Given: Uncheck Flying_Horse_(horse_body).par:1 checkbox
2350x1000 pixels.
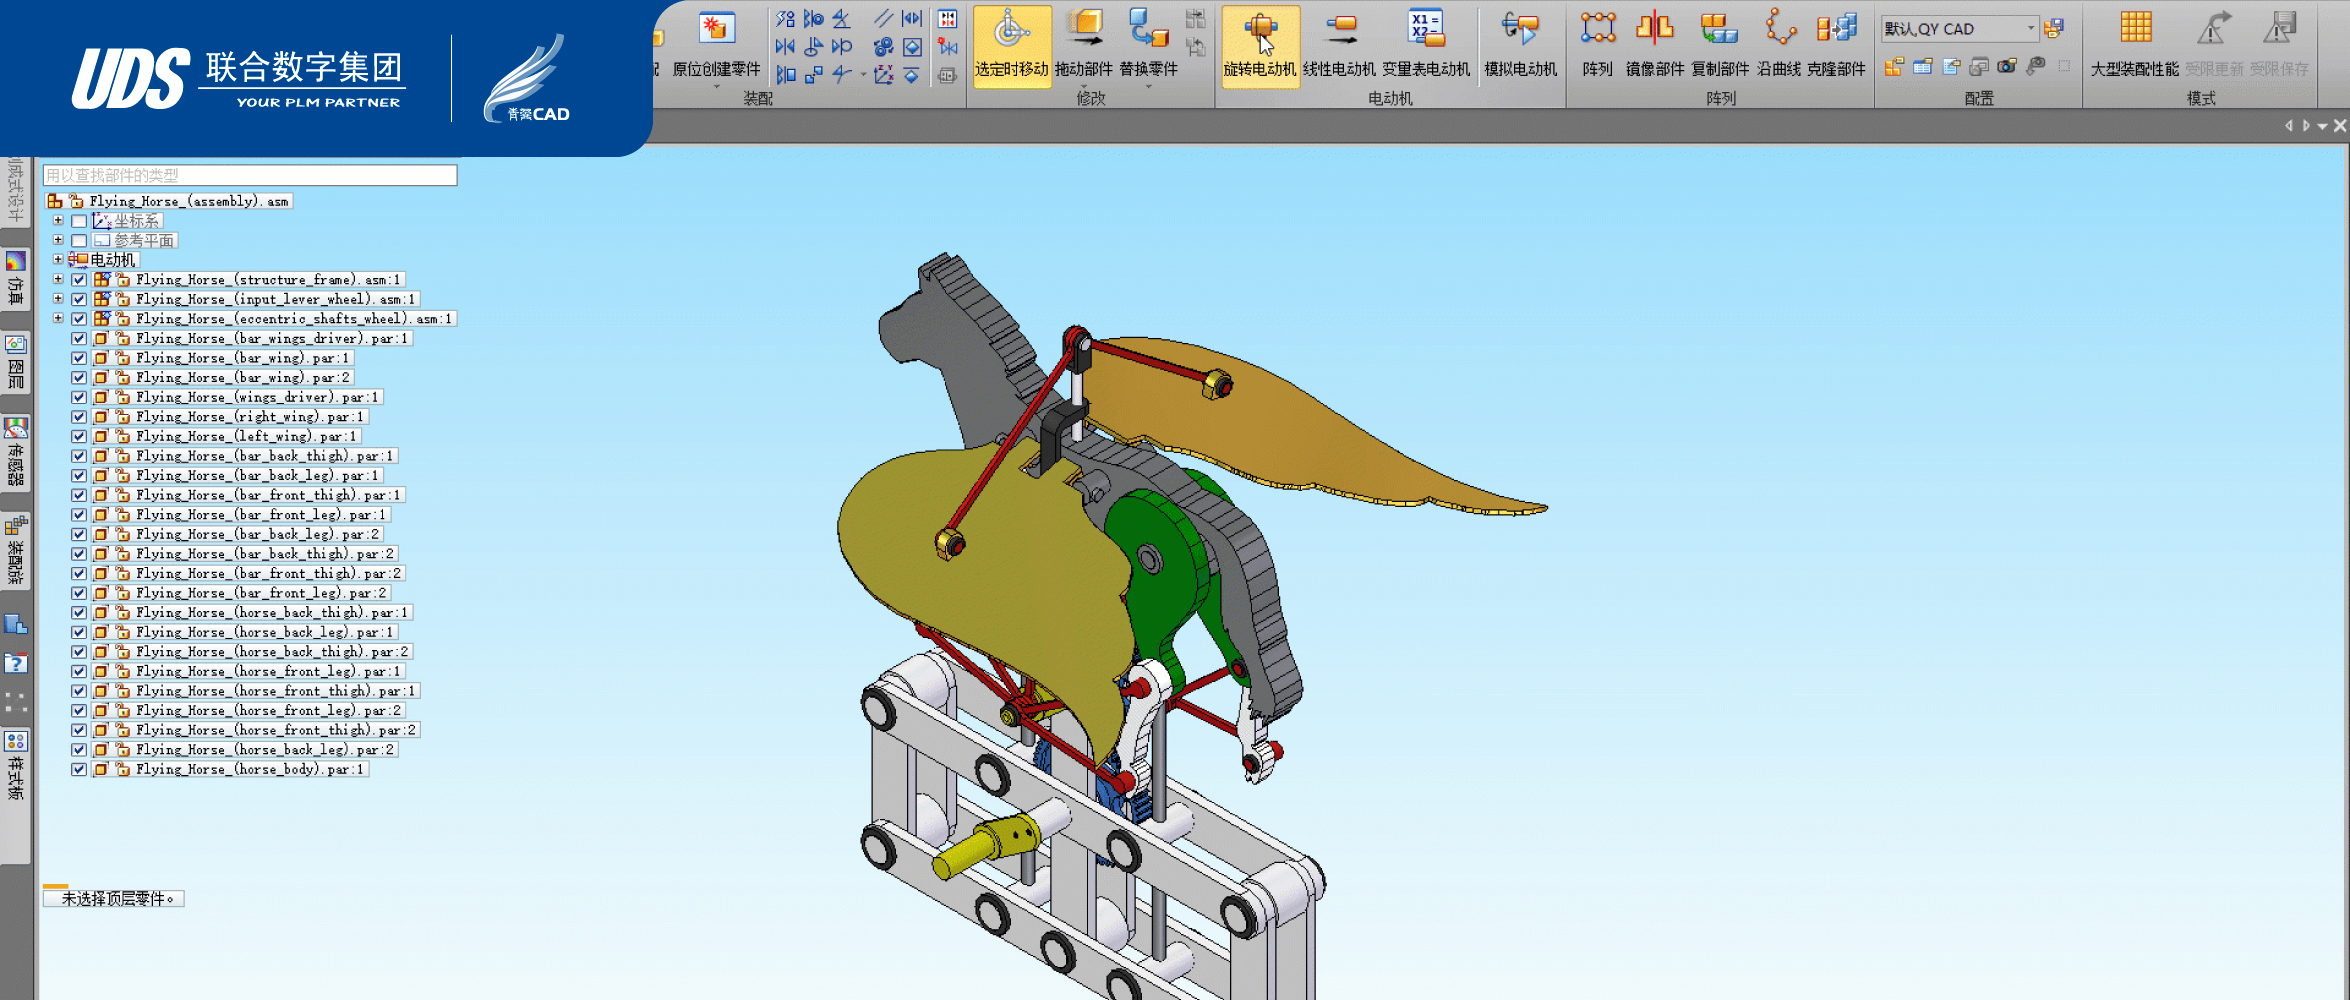Looking at the screenshot, I should pos(79,769).
